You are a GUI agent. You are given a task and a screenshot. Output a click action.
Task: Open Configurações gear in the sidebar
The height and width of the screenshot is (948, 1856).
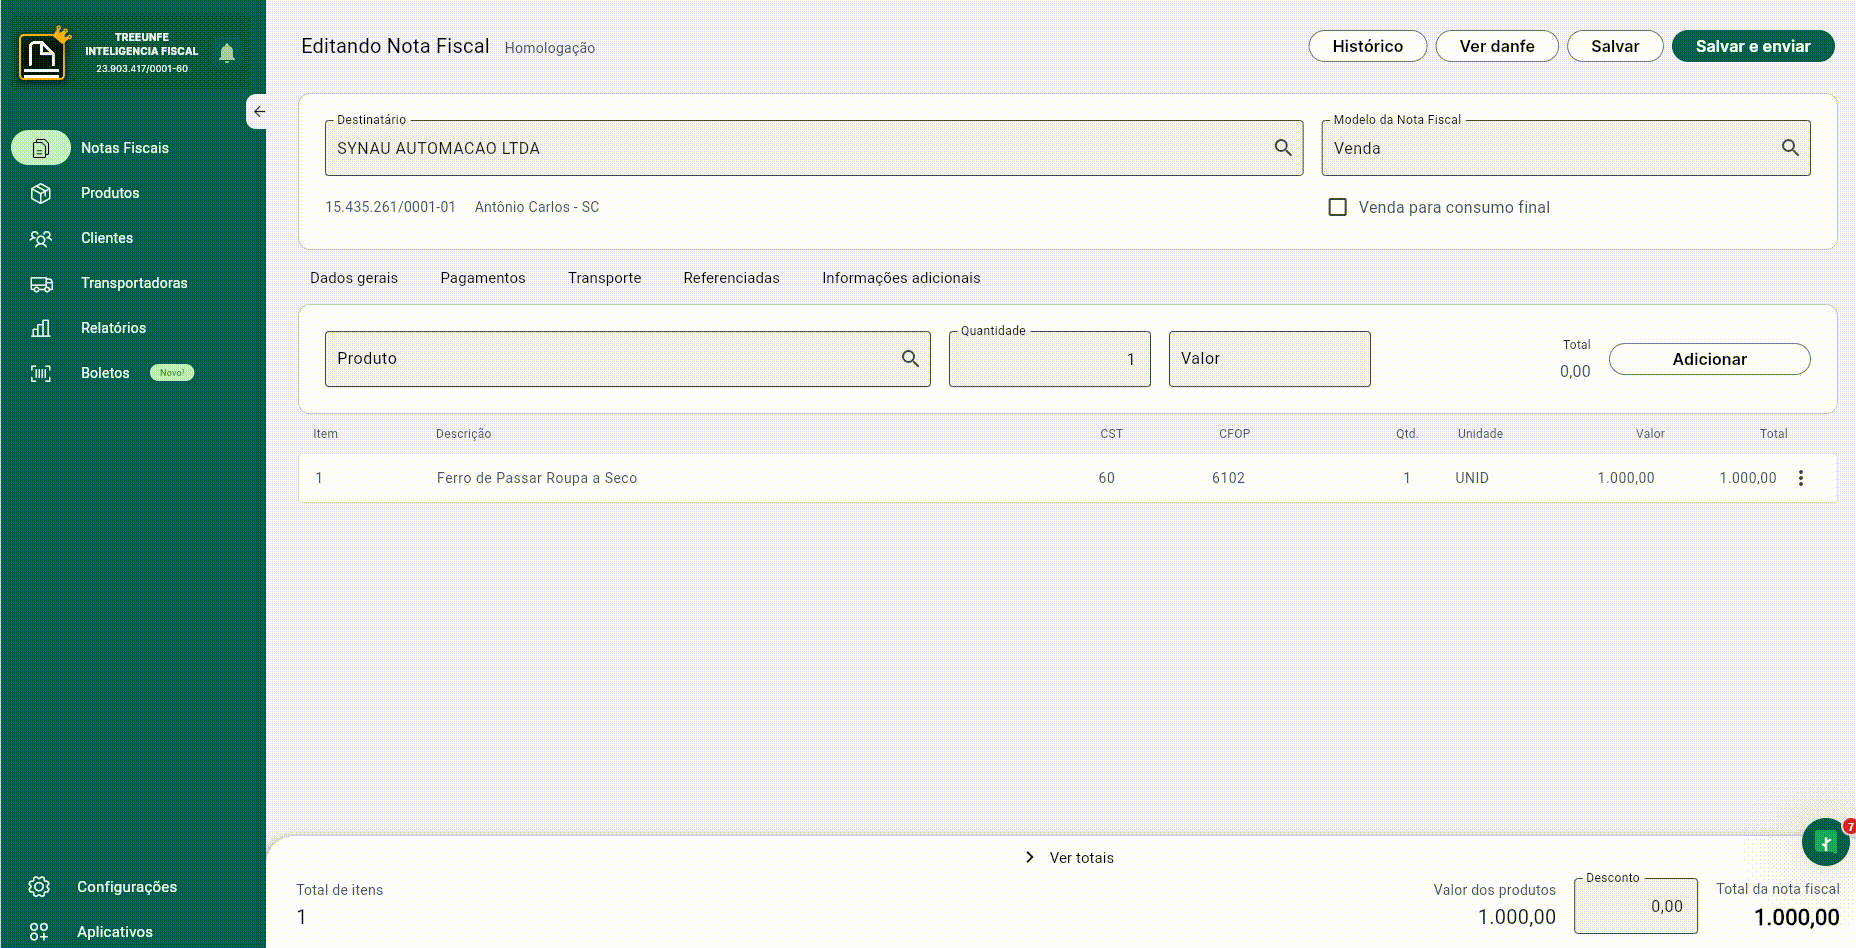tap(40, 887)
